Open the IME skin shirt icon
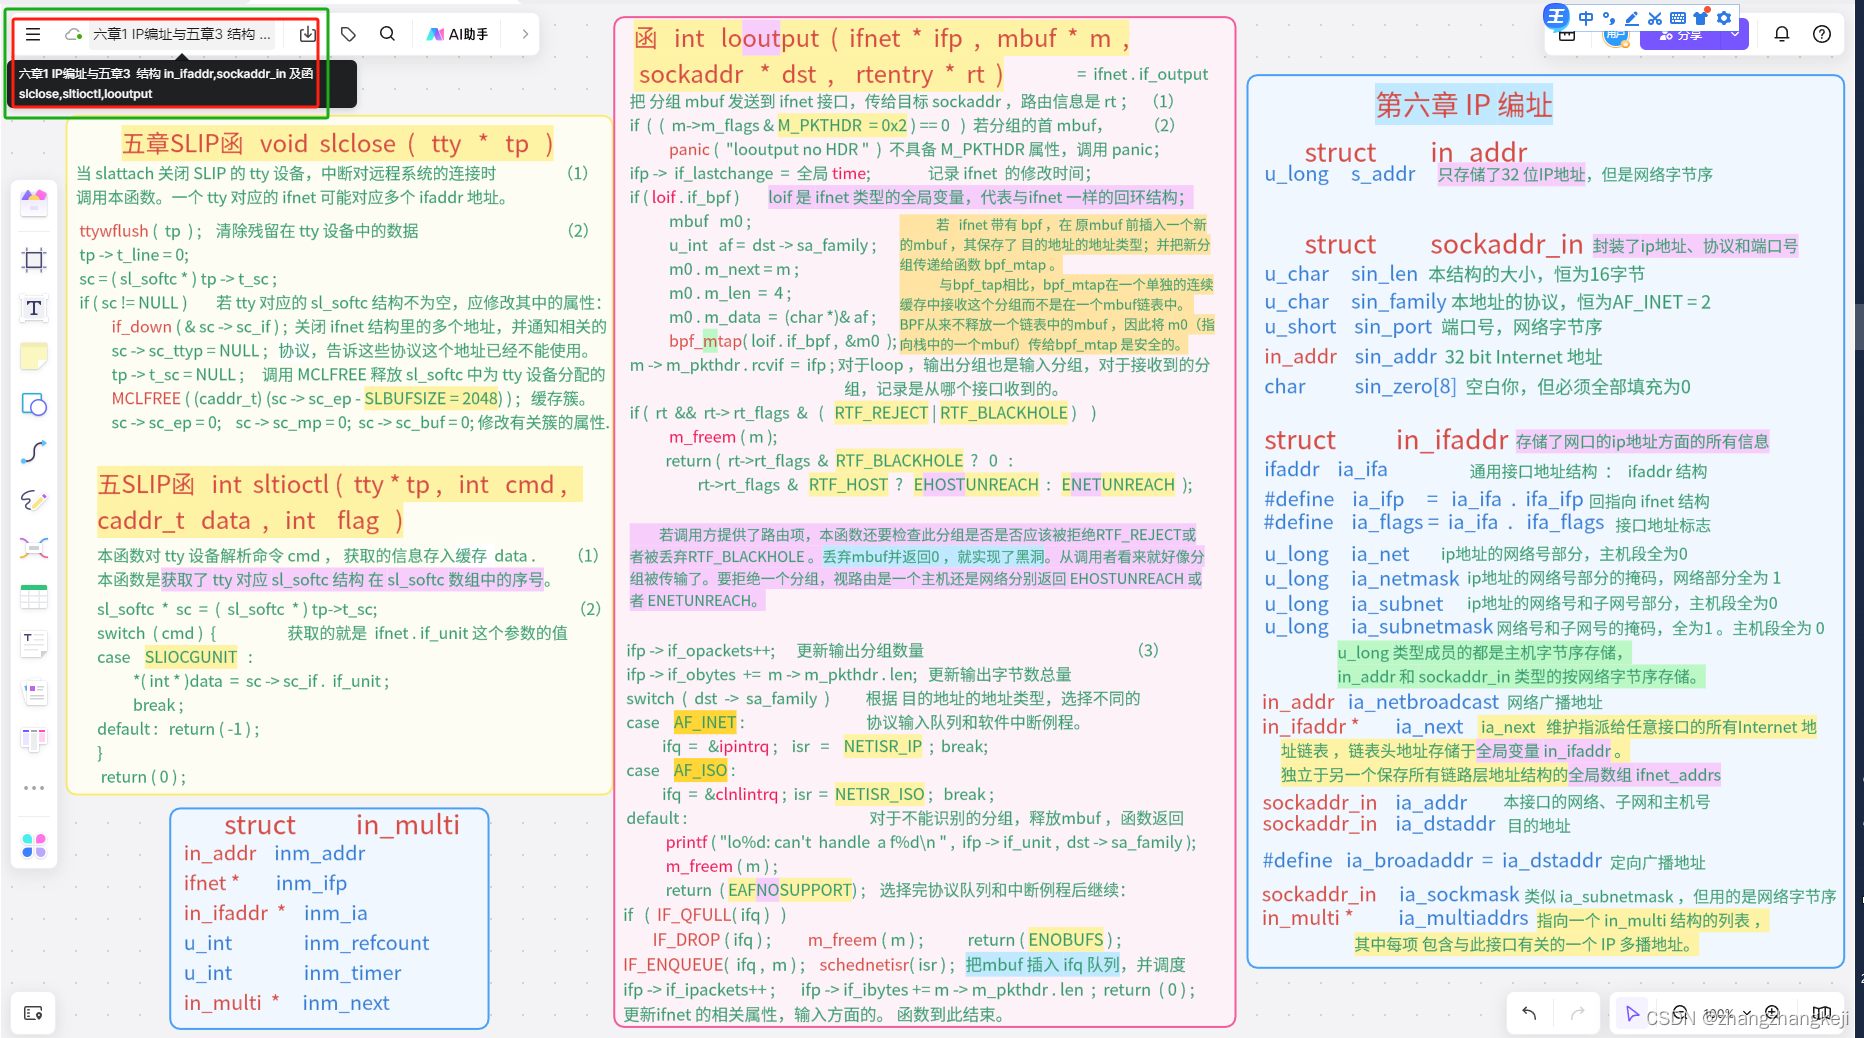Image resolution: width=1864 pixels, height=1038 pixels. click(1701, 18)
